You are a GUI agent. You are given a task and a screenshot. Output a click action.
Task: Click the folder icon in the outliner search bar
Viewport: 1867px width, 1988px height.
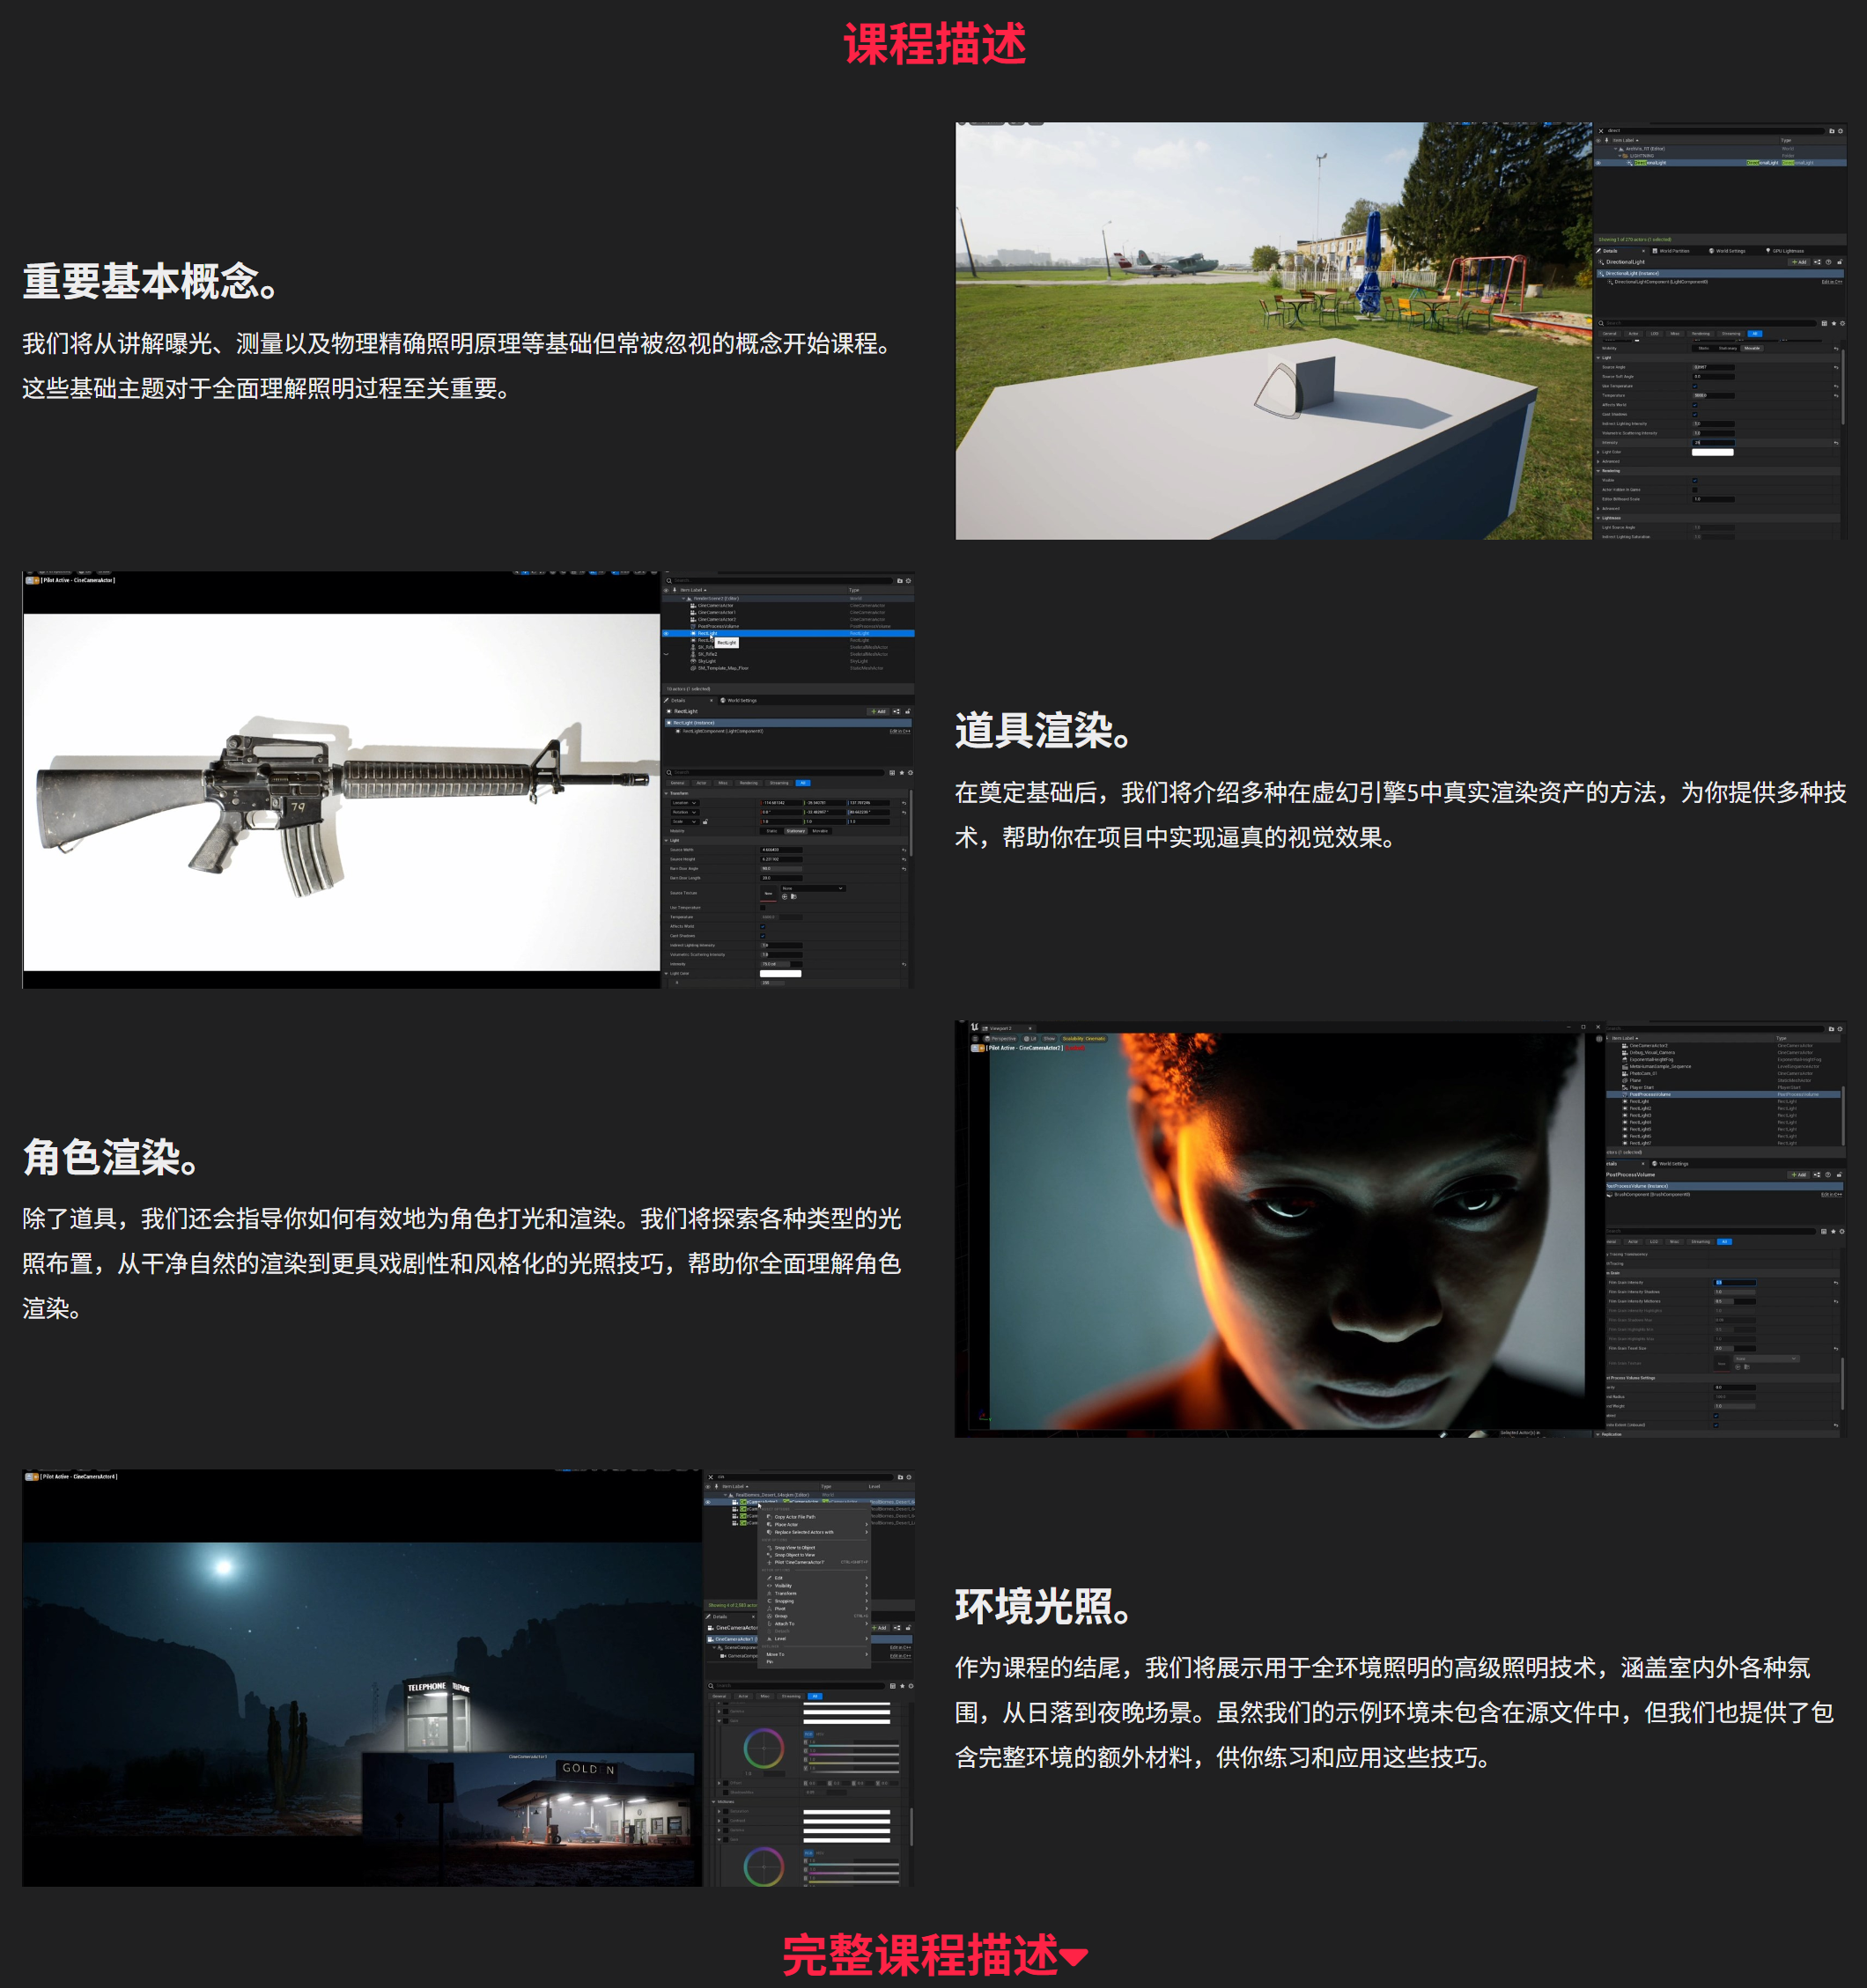click(x=901, y=581)
